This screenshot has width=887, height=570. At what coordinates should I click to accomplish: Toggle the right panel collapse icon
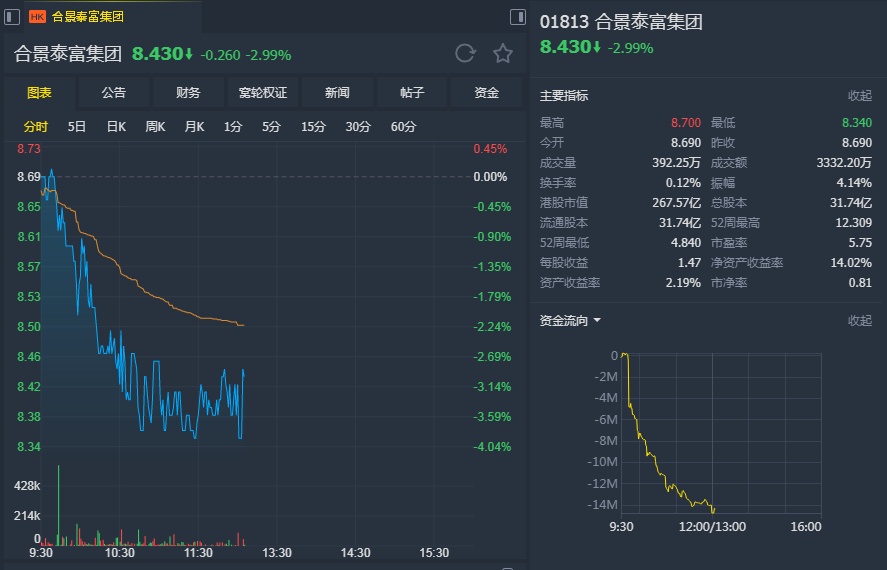point(518,17)
